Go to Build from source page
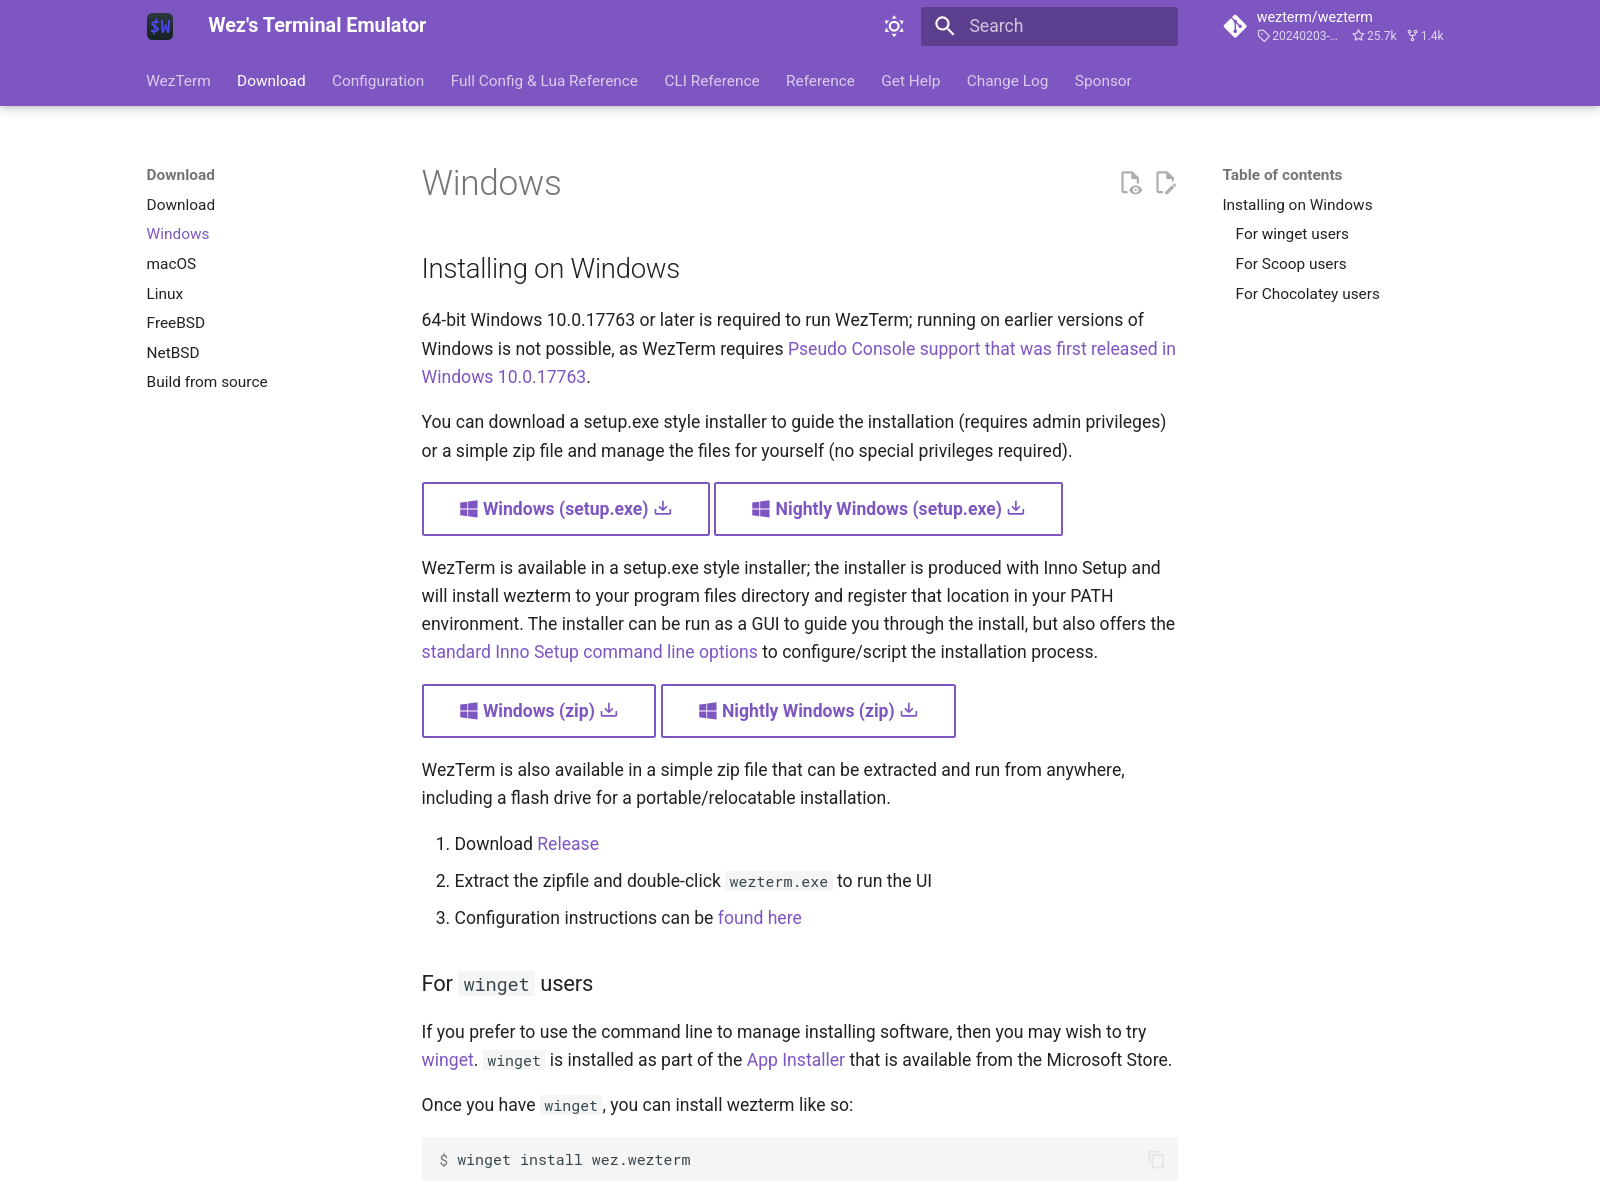Image resolution: width=1600 pixels, height=1200 pixels. pyautogui.click(x=207, y=382)
